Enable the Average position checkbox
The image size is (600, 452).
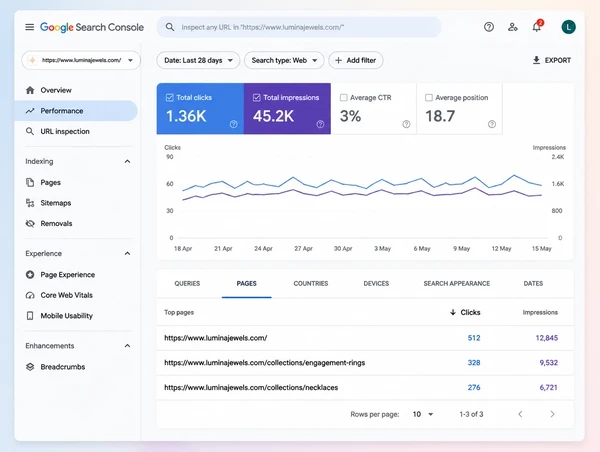tap(429, 98)
